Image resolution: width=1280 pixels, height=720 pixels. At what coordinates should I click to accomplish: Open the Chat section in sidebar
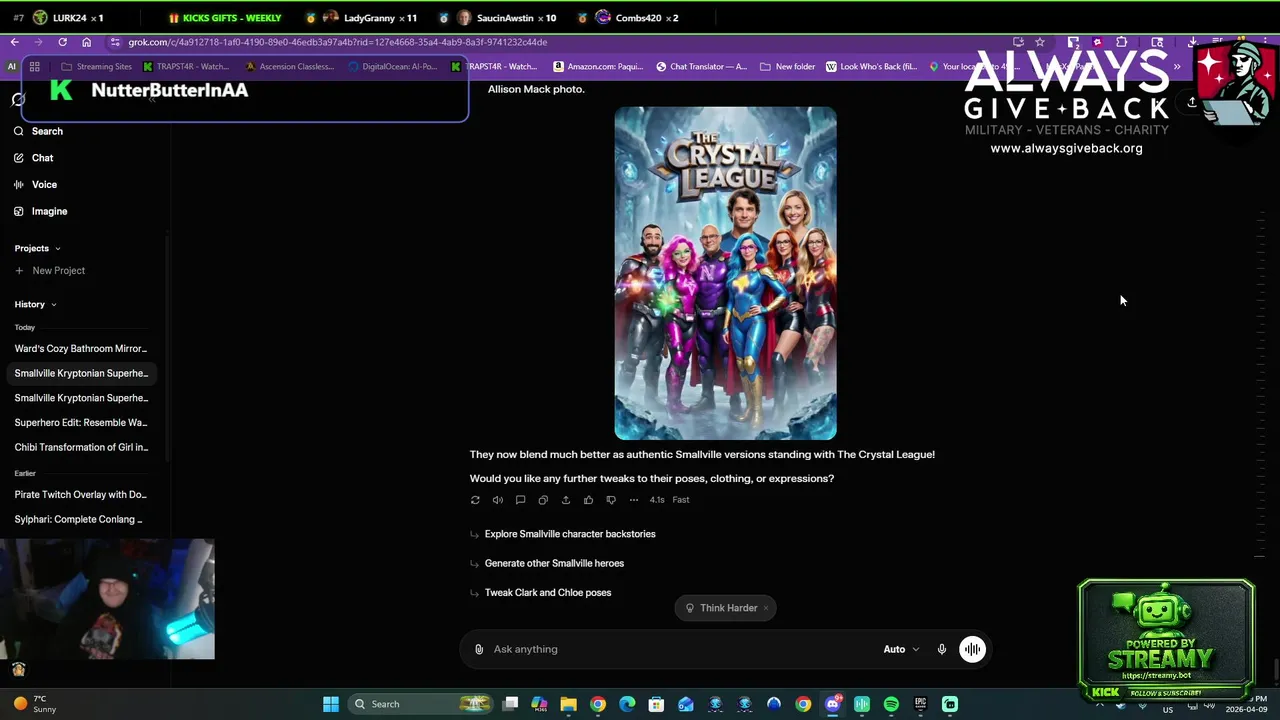point(34,158)
